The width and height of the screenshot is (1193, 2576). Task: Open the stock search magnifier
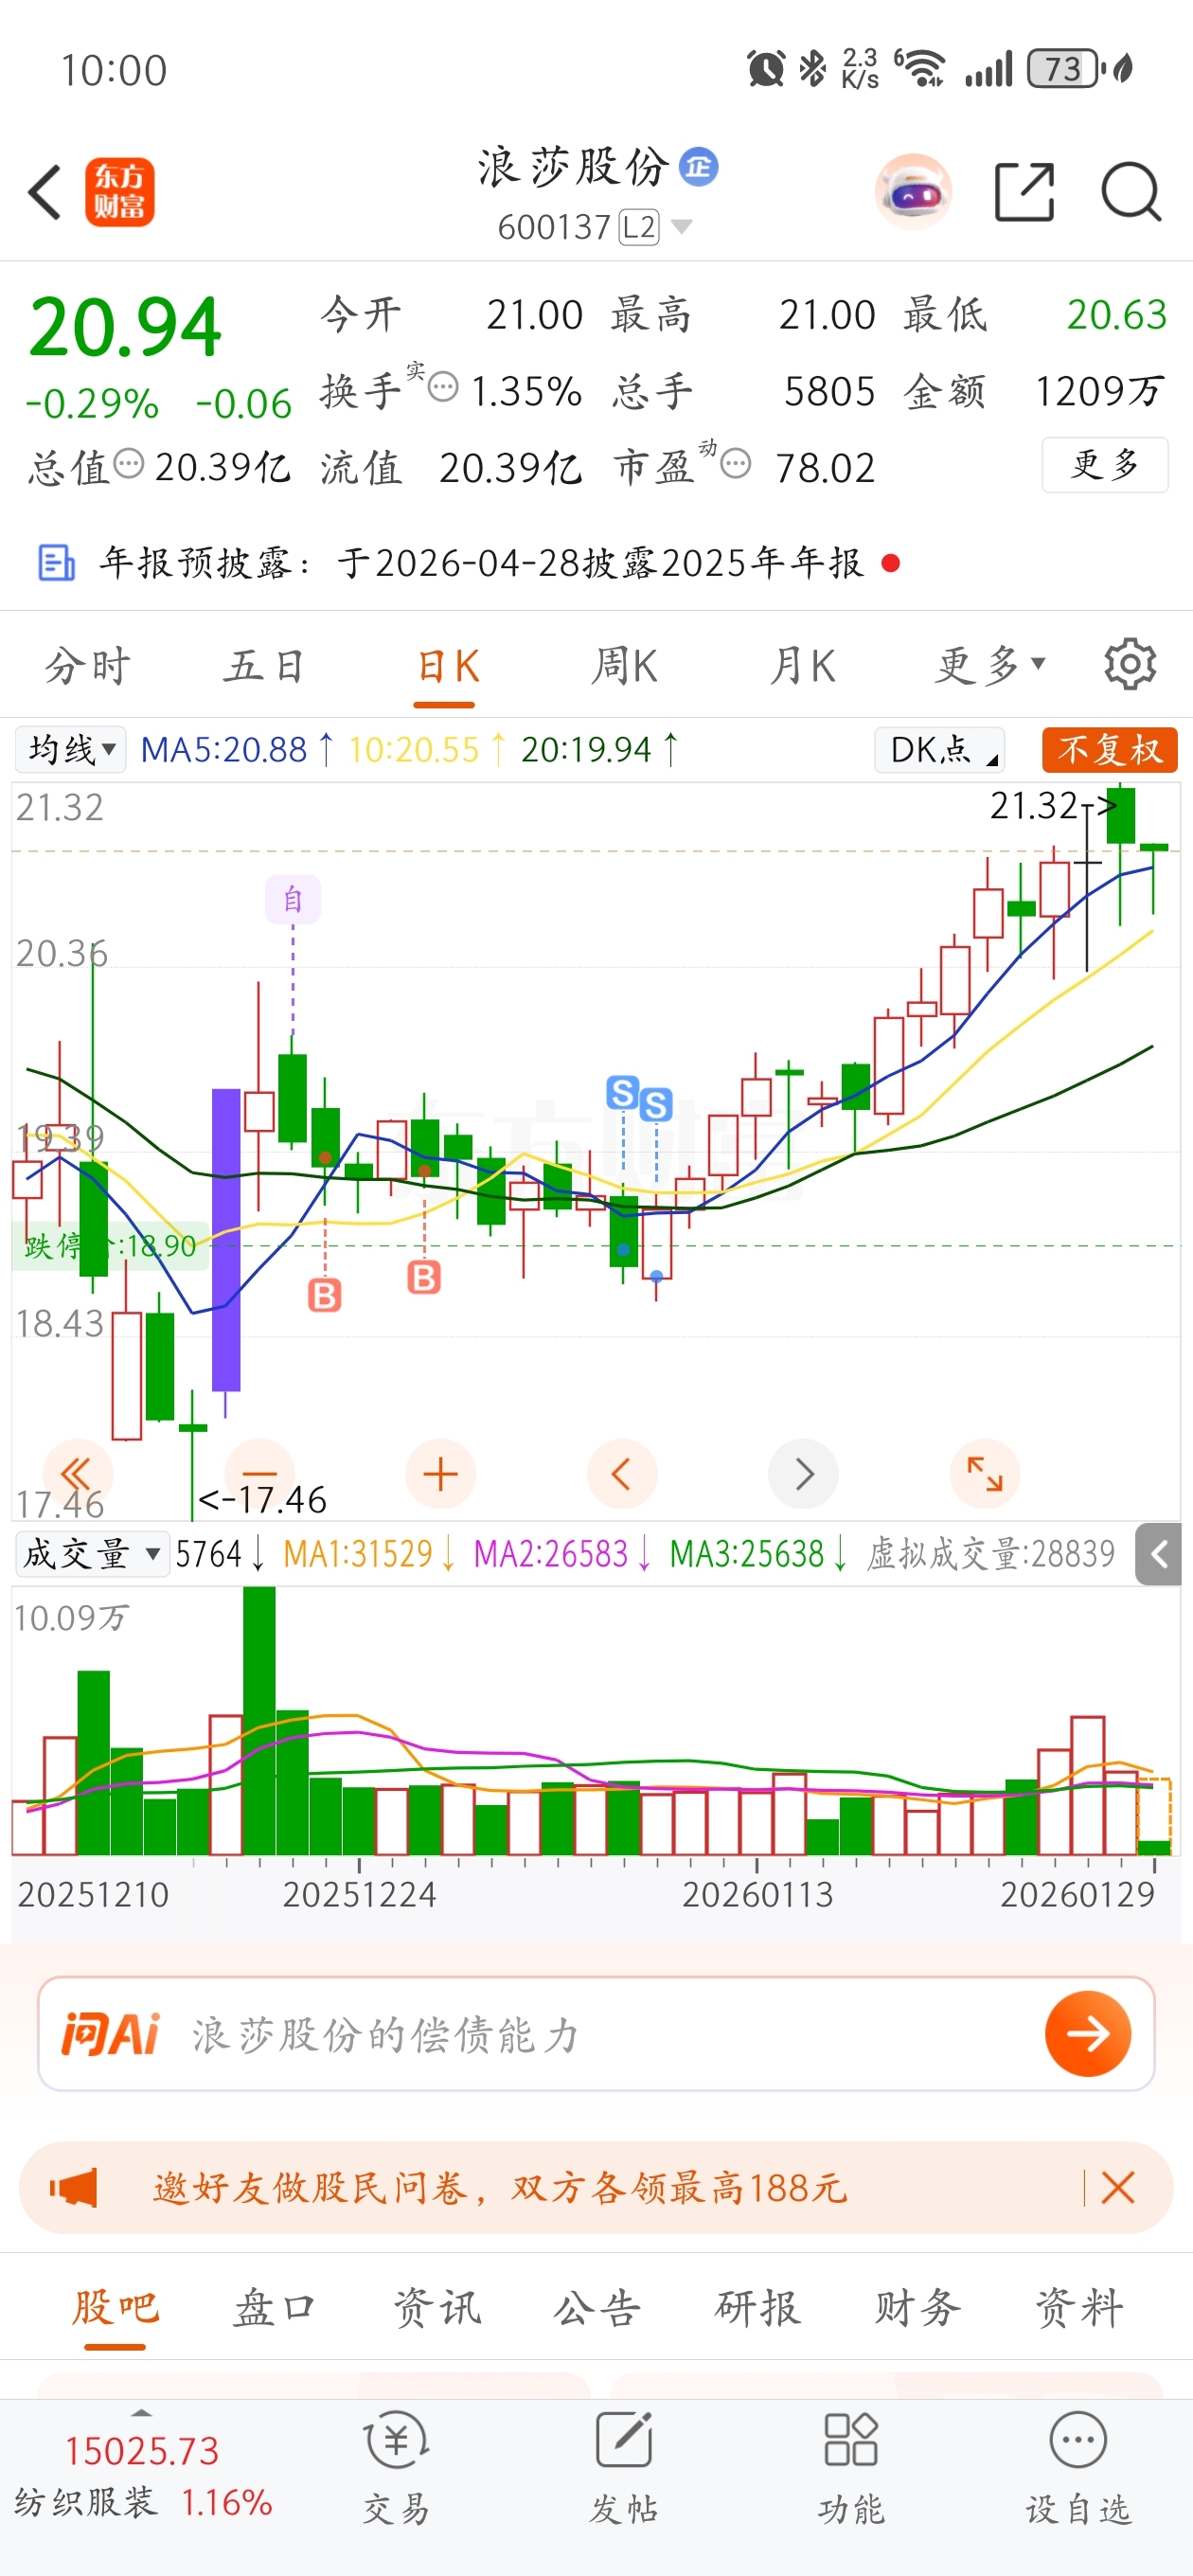click(x=1131, y=191)
